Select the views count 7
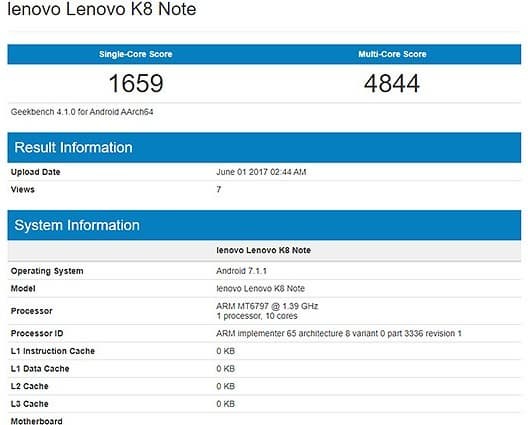 pos(219,189)
